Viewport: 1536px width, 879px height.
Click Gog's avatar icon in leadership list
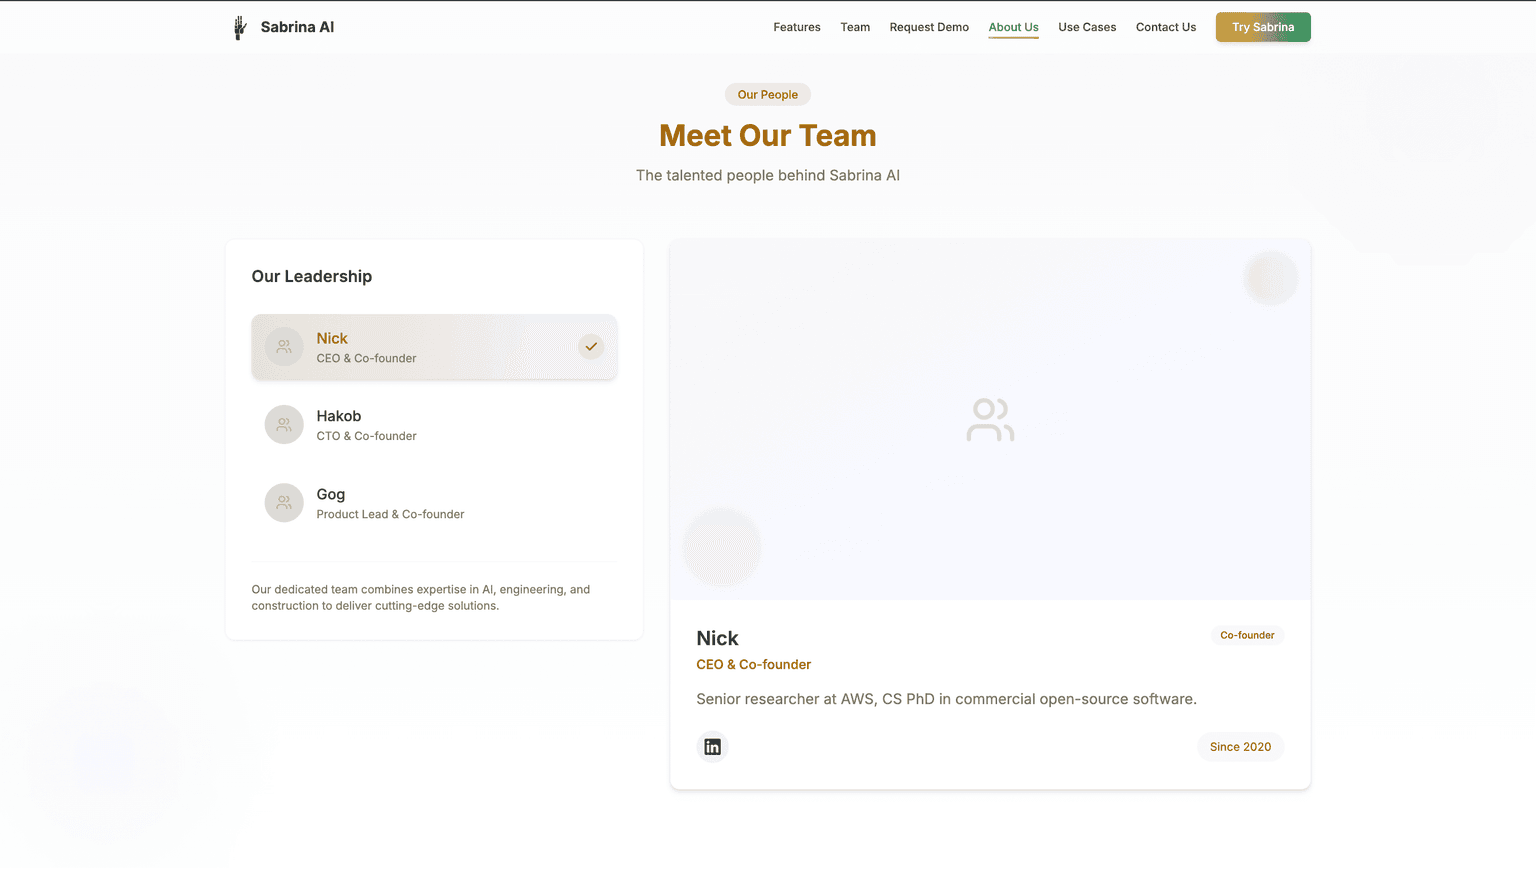pyautogui.click(x=284, y=503)
